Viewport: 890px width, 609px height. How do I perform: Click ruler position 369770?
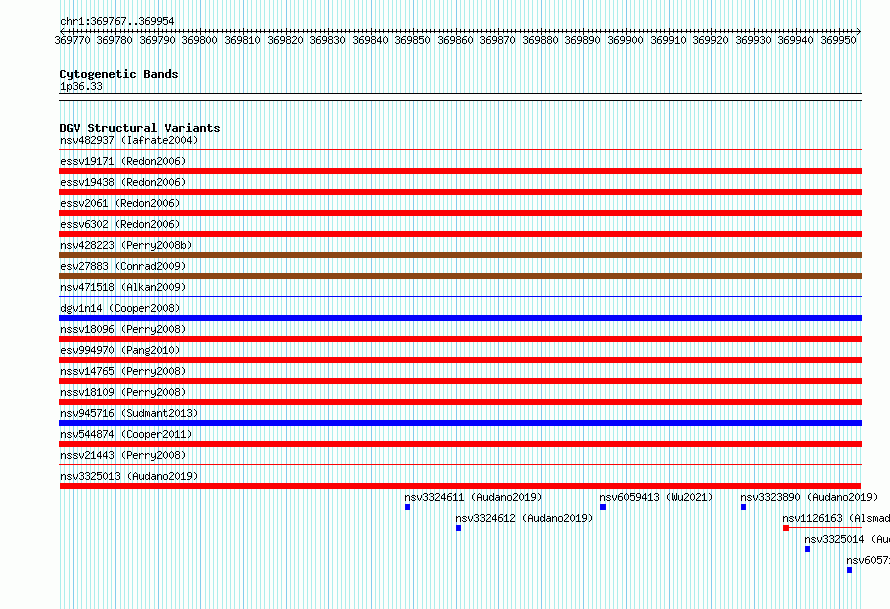click(x=72, y=40)
